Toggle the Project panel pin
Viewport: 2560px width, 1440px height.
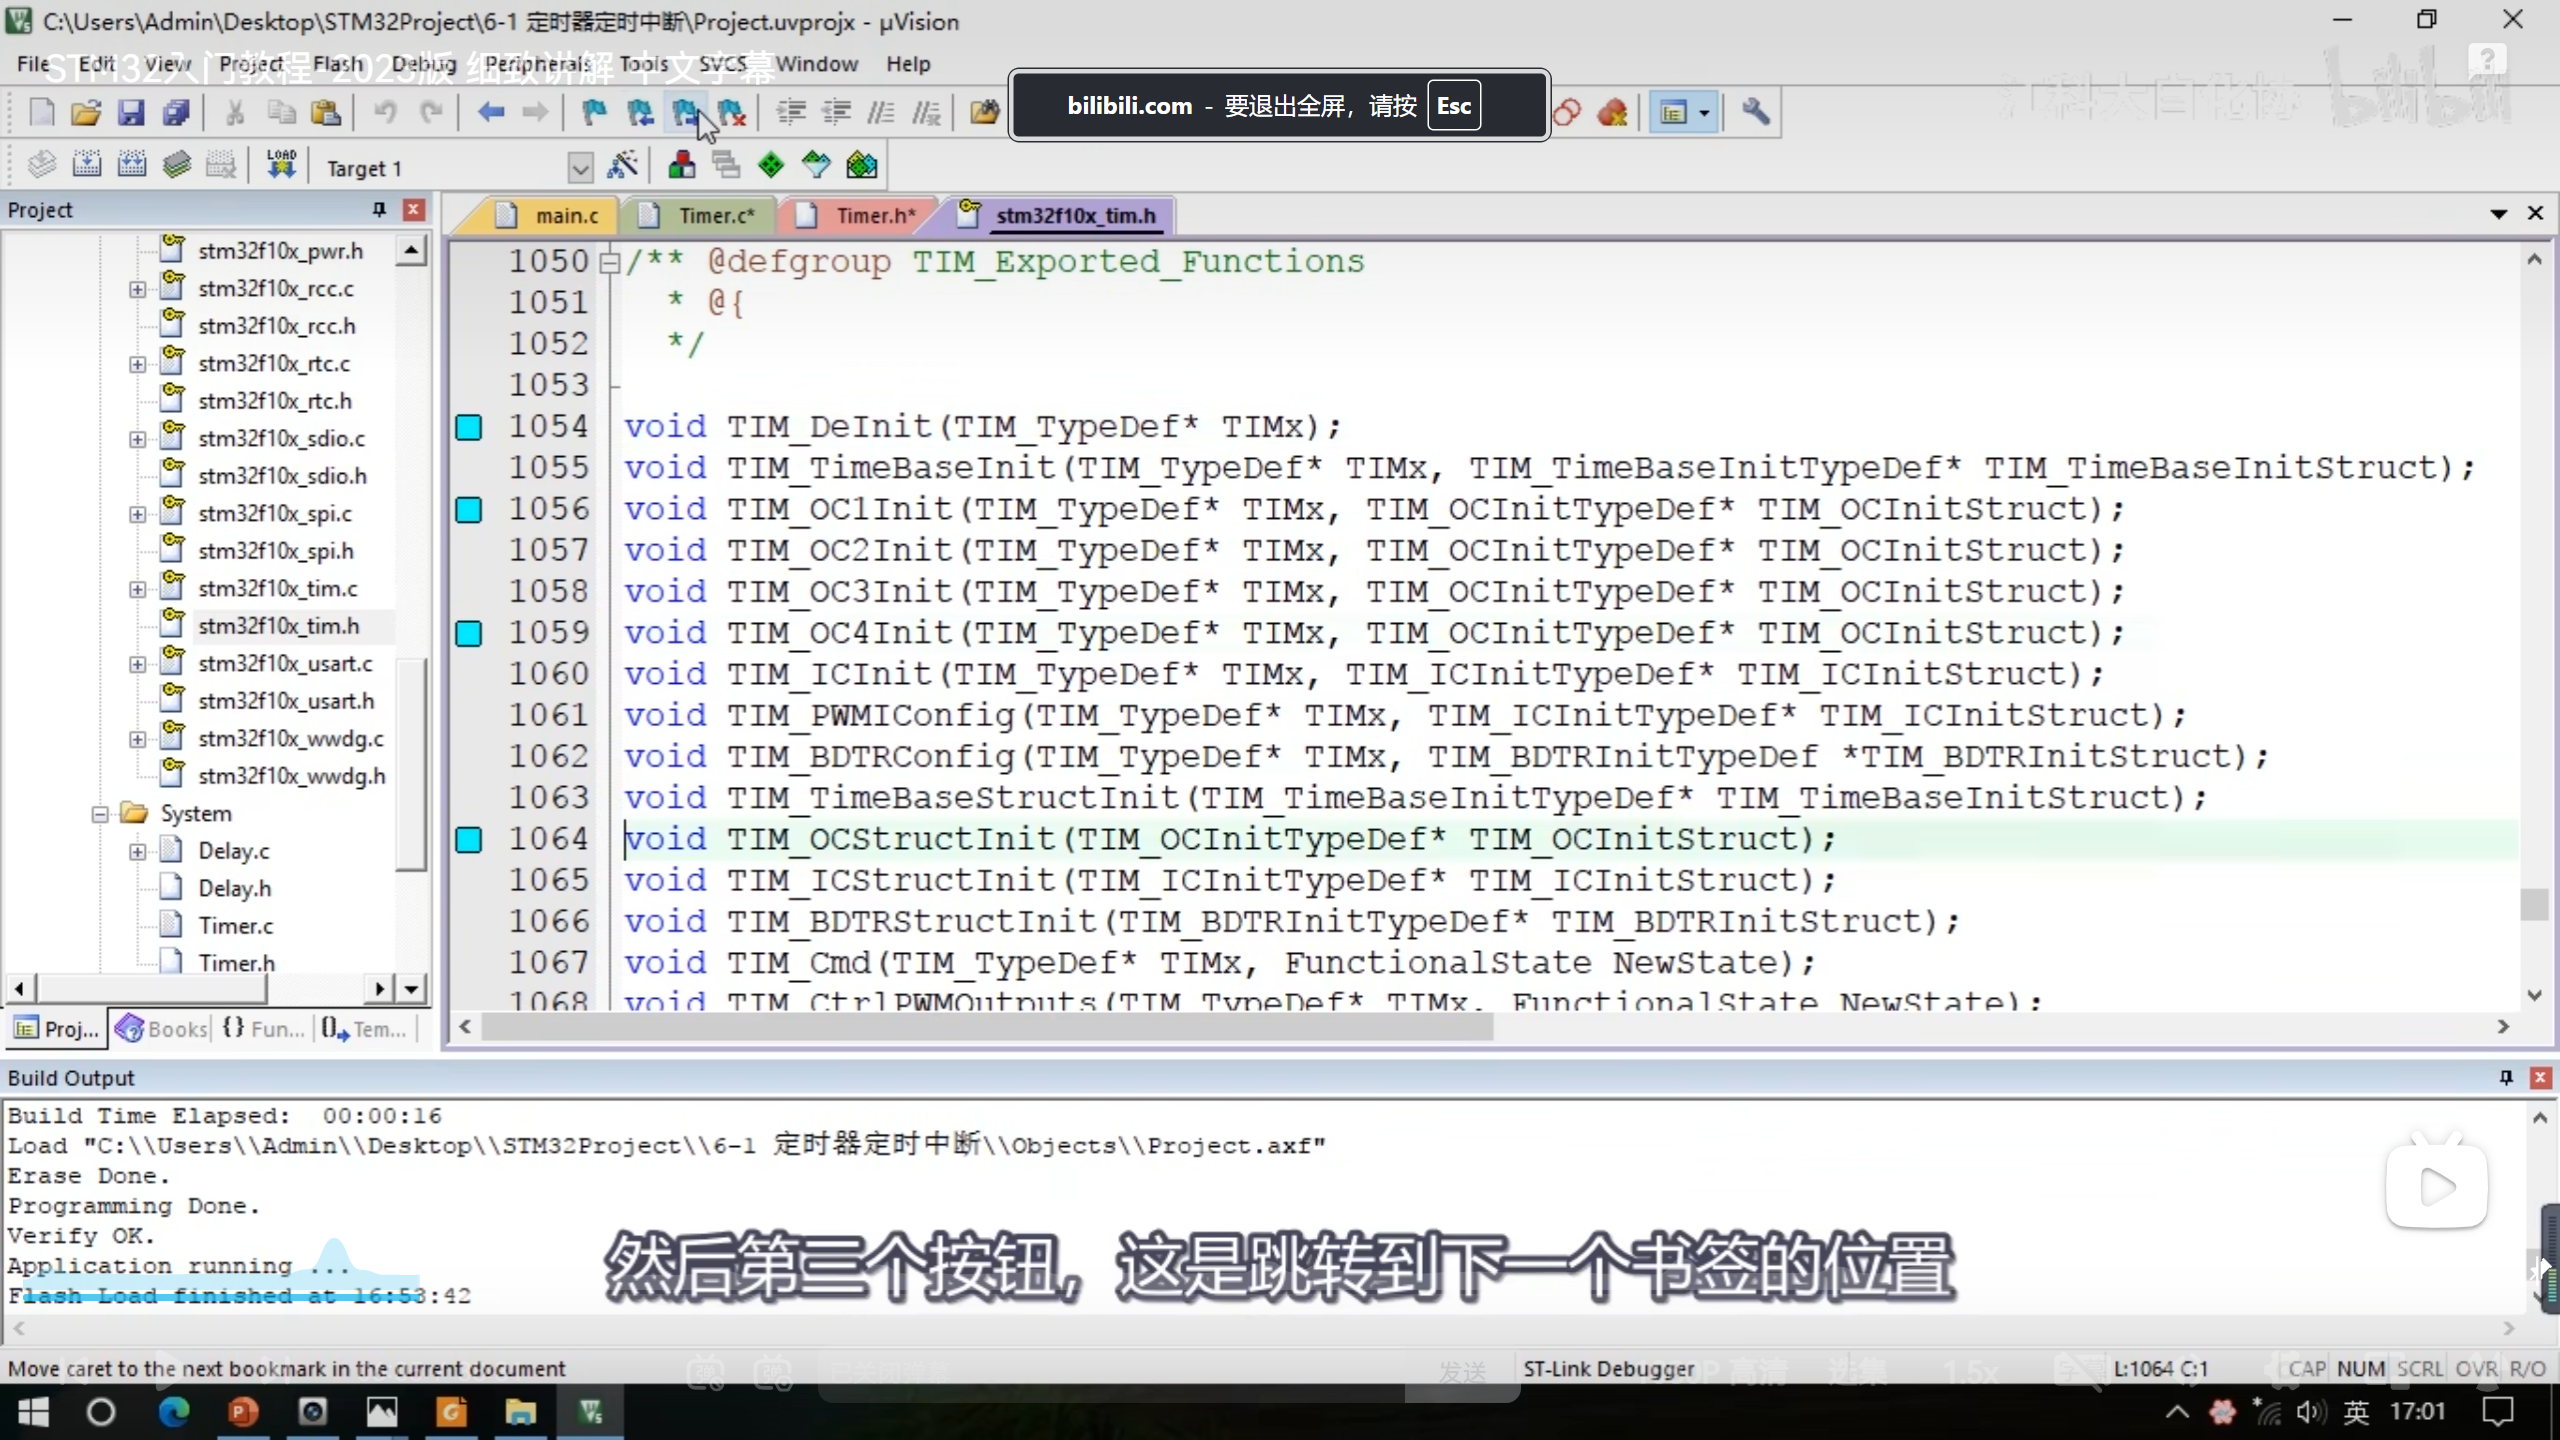(379, 209)
